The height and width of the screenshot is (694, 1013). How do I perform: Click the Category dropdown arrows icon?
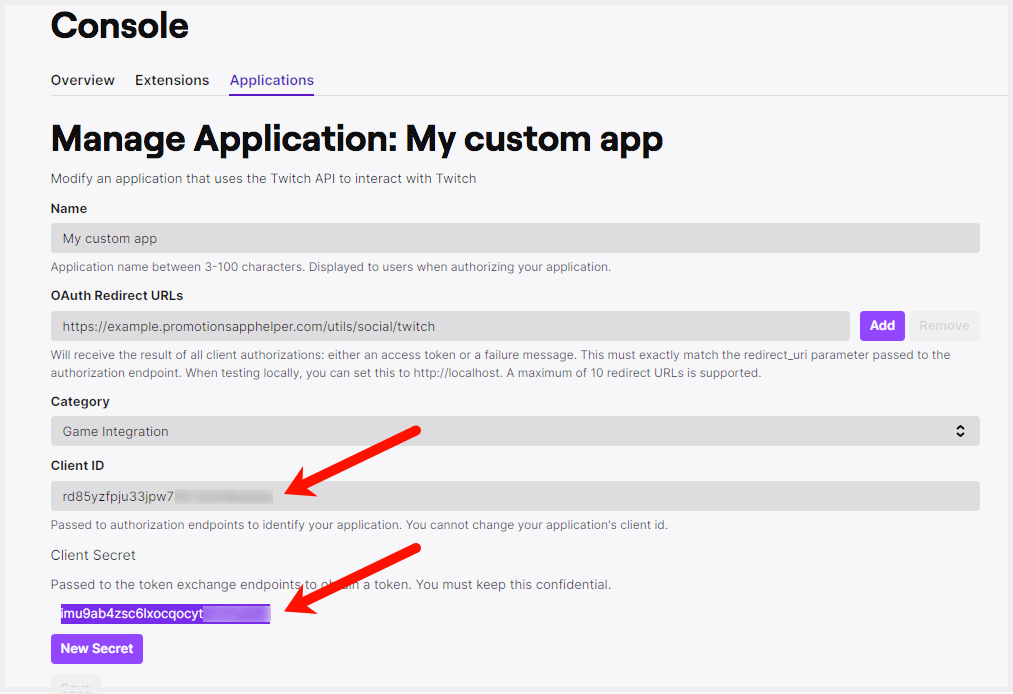click(x=960, y=431)
